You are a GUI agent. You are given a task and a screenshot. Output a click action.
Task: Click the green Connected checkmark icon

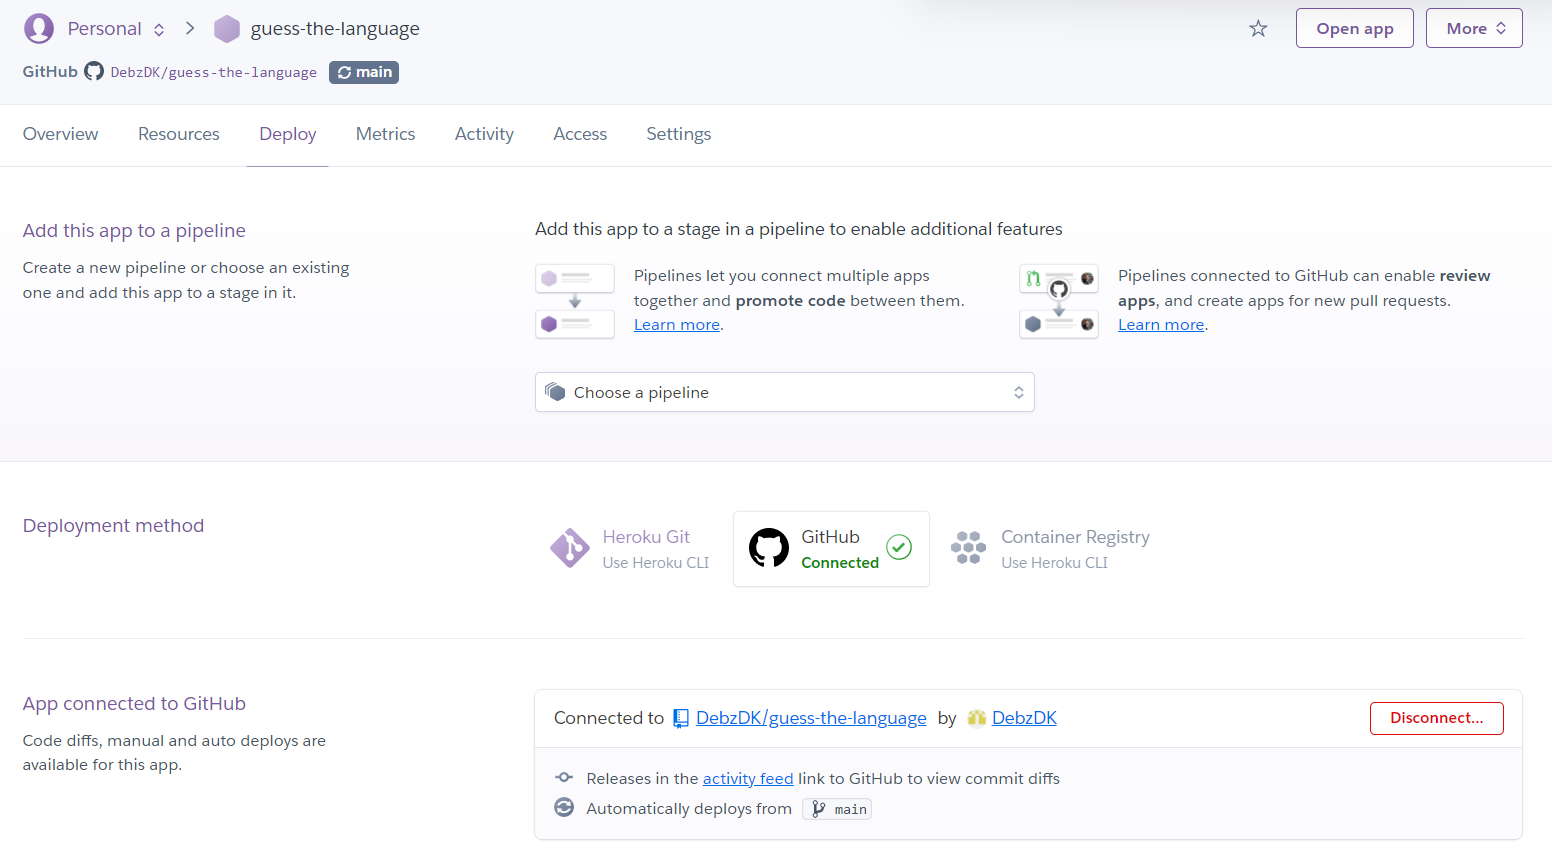899,547
